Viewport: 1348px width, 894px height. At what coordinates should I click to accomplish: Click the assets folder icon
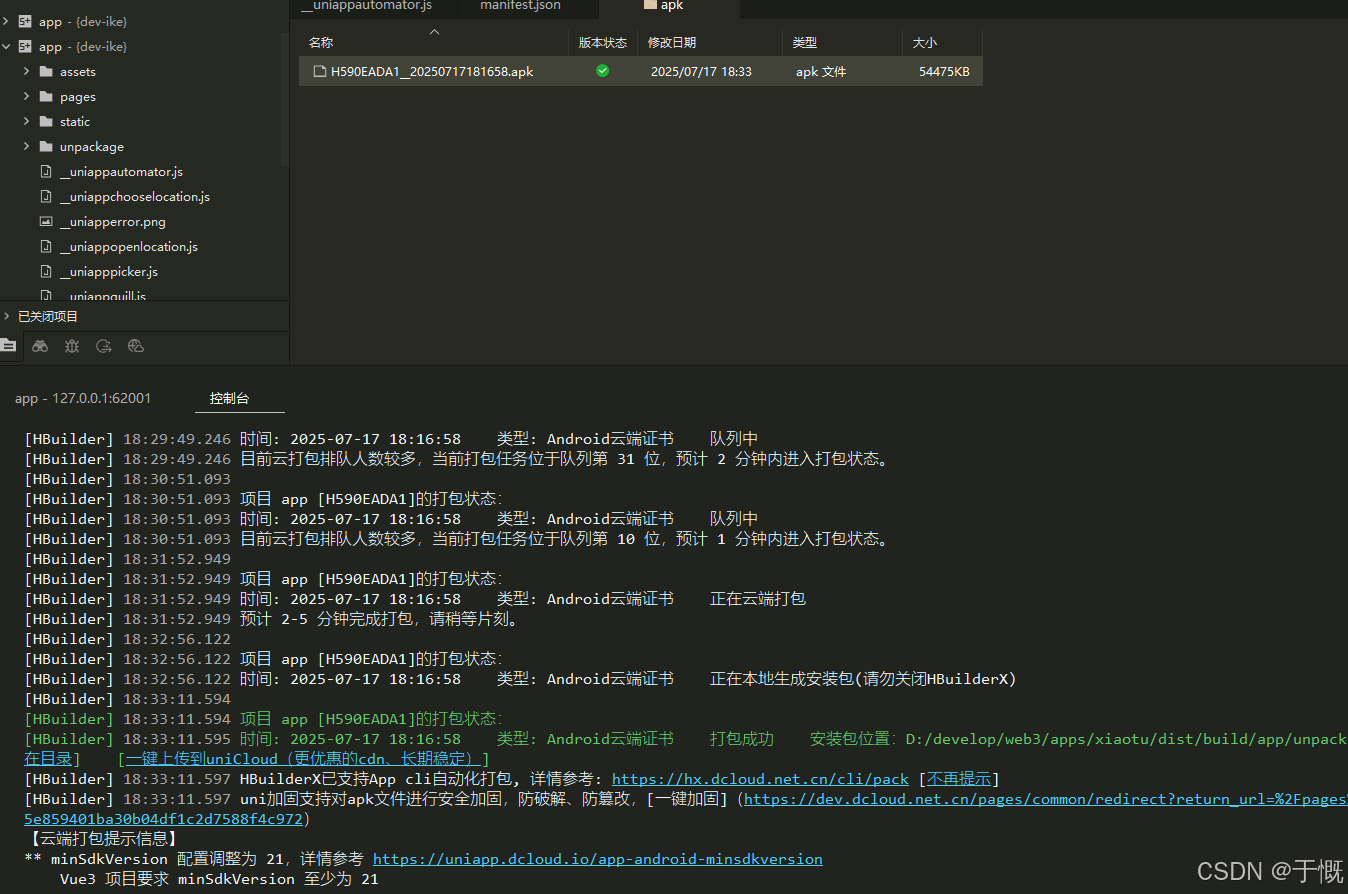click(46, 72)
